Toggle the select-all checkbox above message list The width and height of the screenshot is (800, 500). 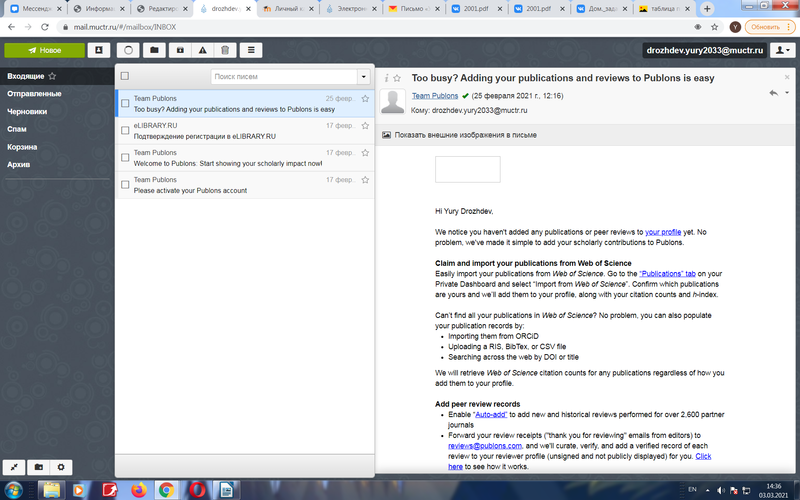click(125, 76)
